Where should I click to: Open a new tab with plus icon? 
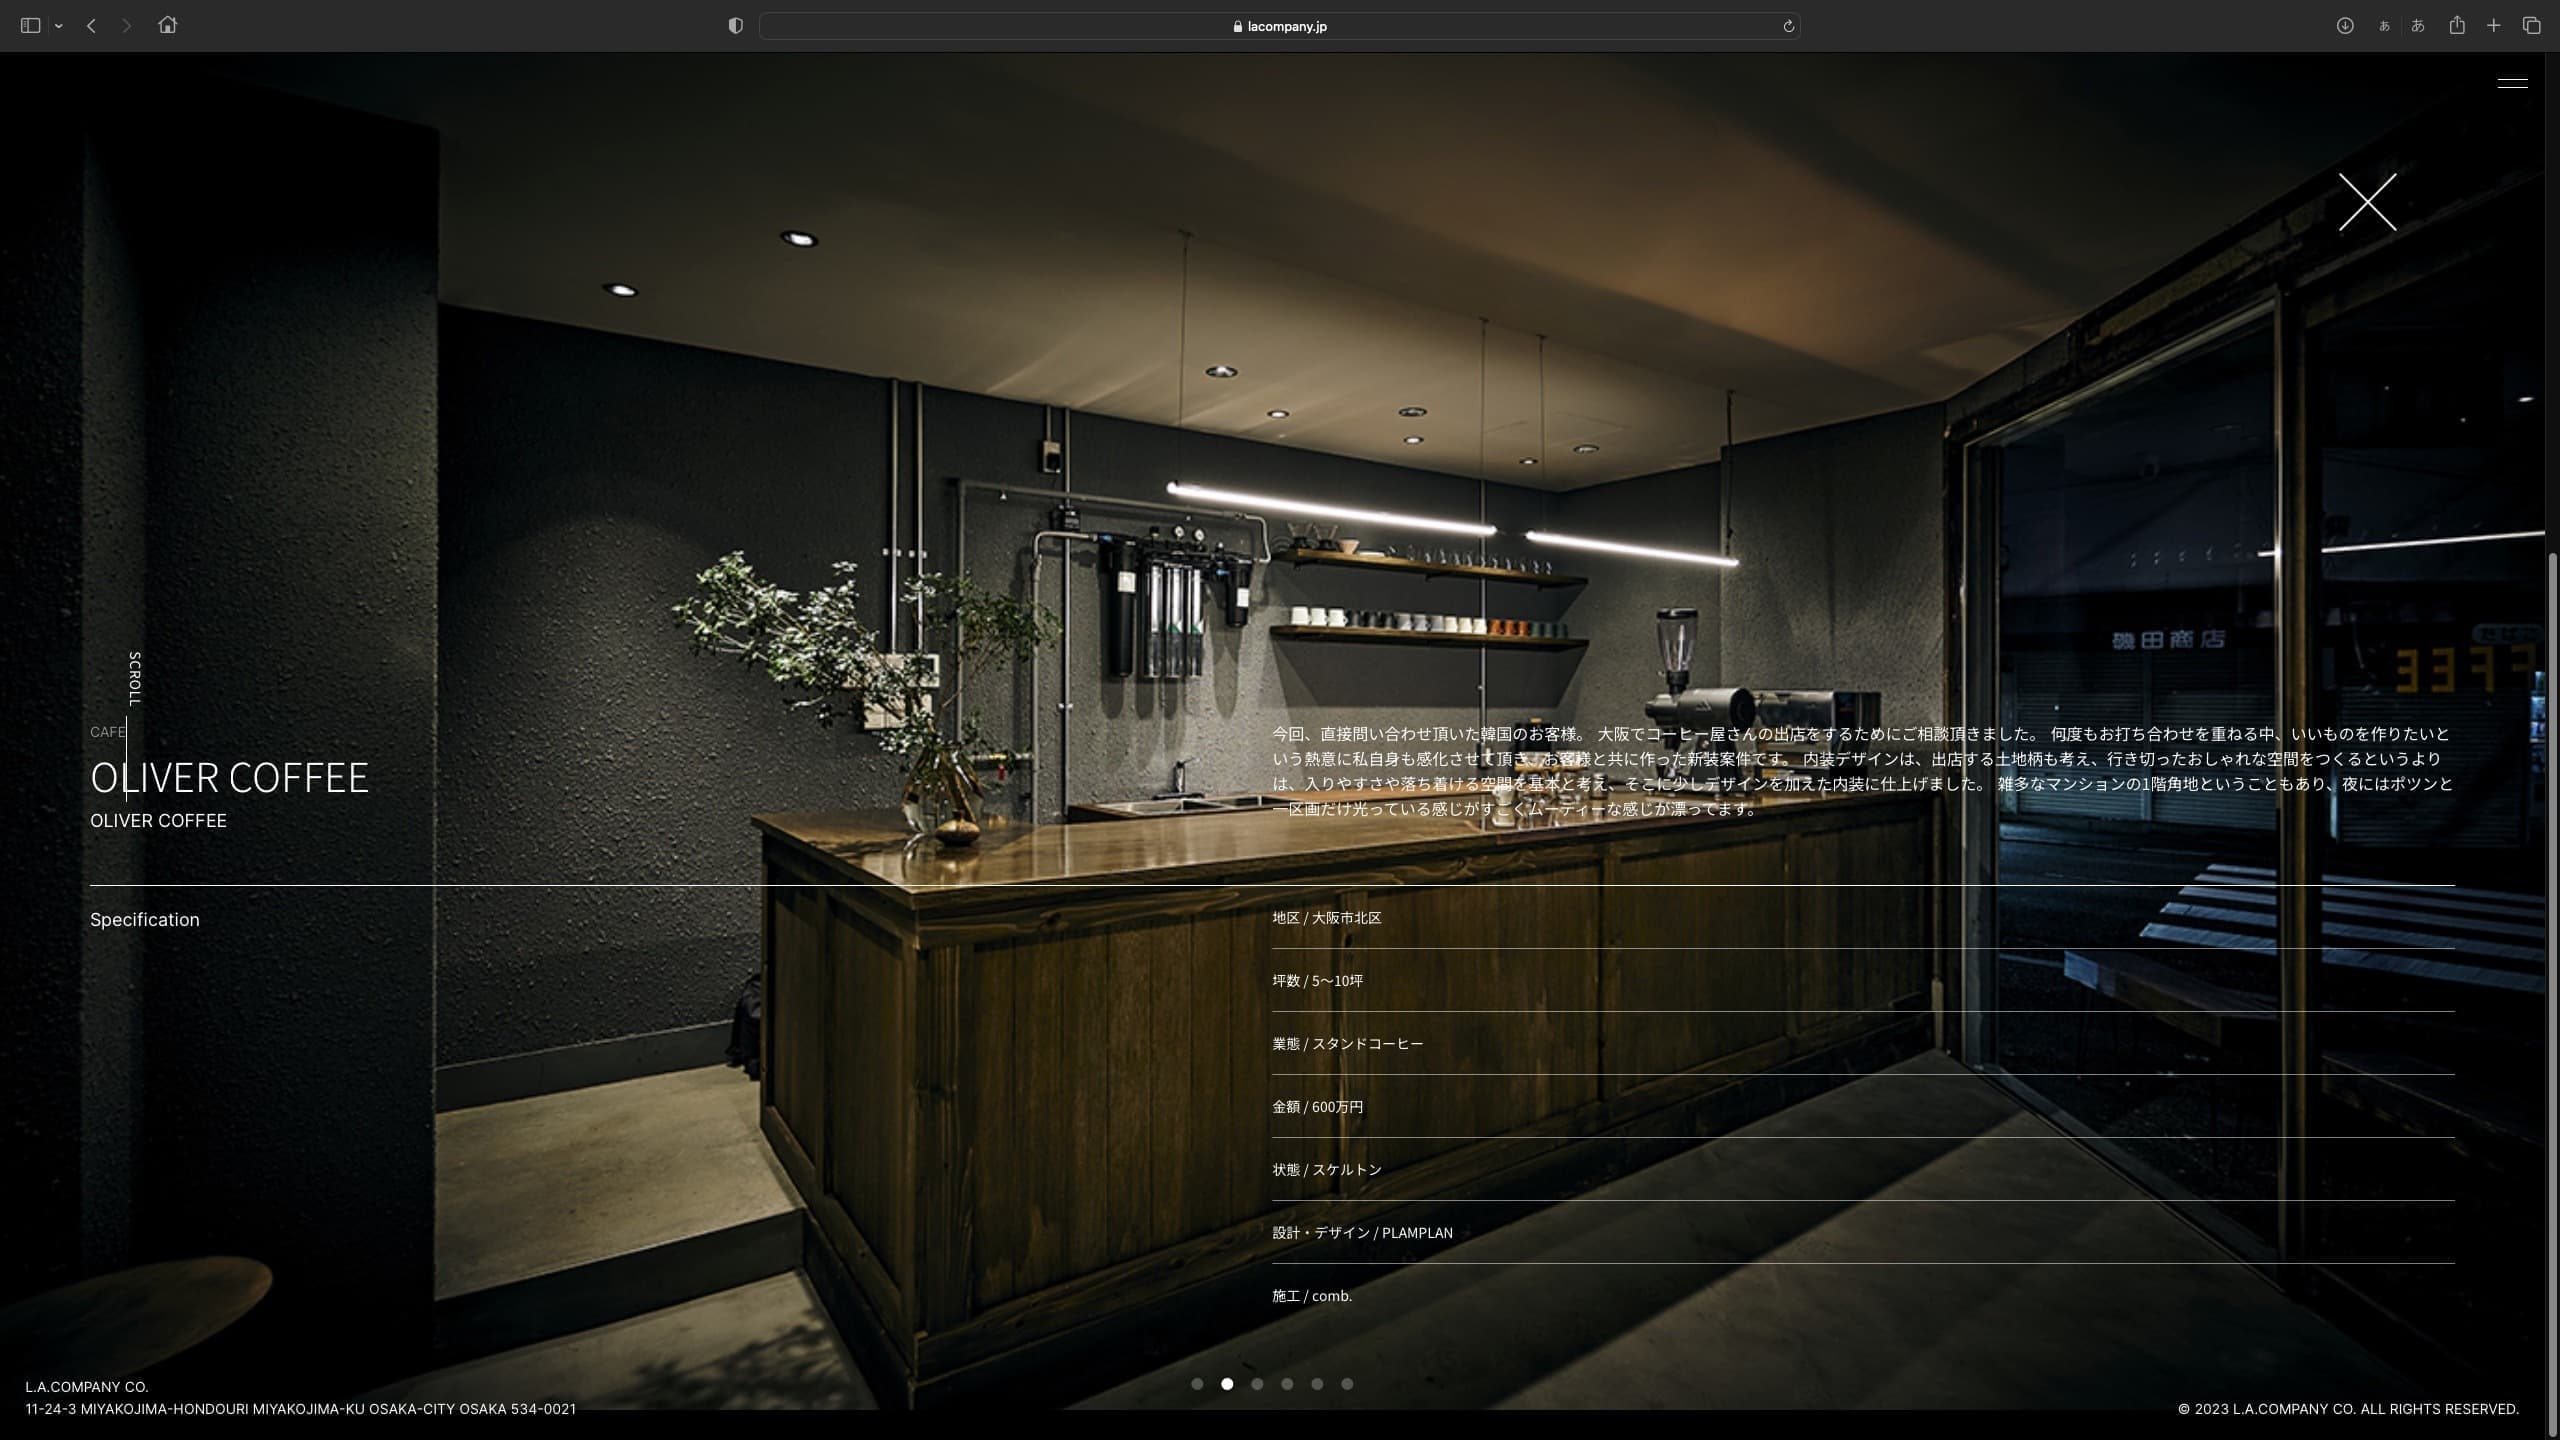point(2494,26)
